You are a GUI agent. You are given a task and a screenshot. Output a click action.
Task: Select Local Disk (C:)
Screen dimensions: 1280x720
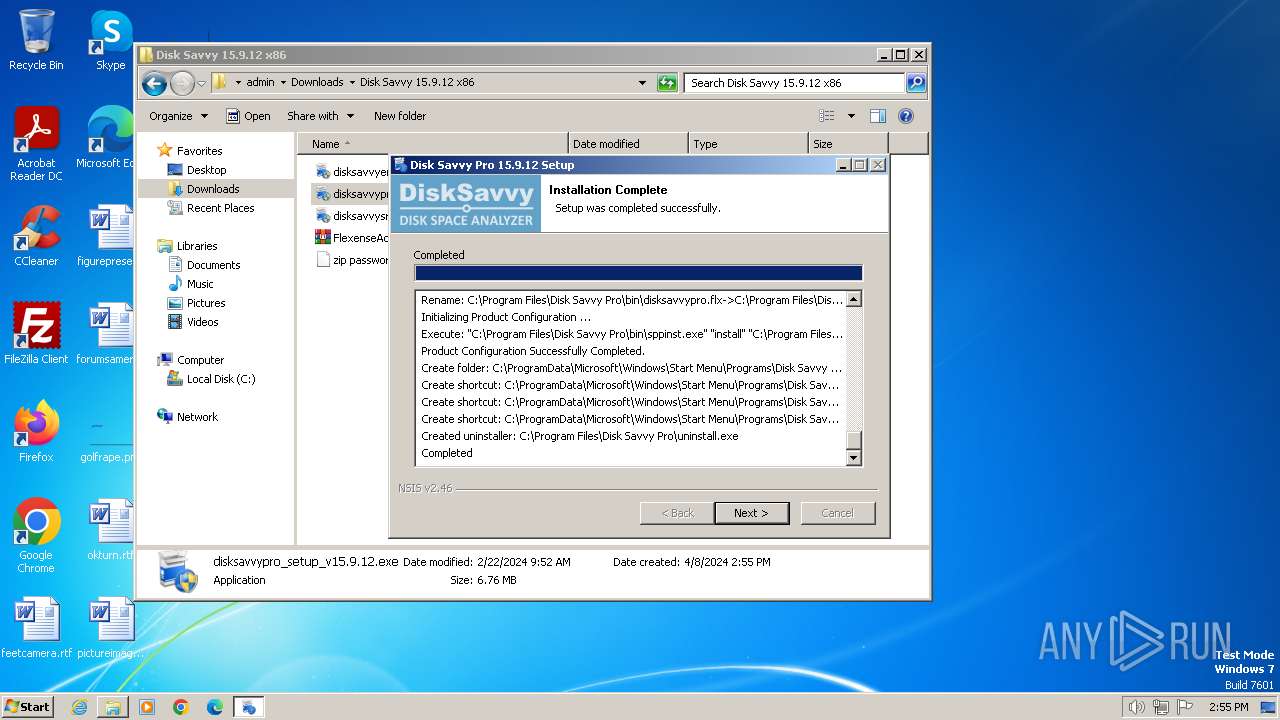tap(221, 379)
